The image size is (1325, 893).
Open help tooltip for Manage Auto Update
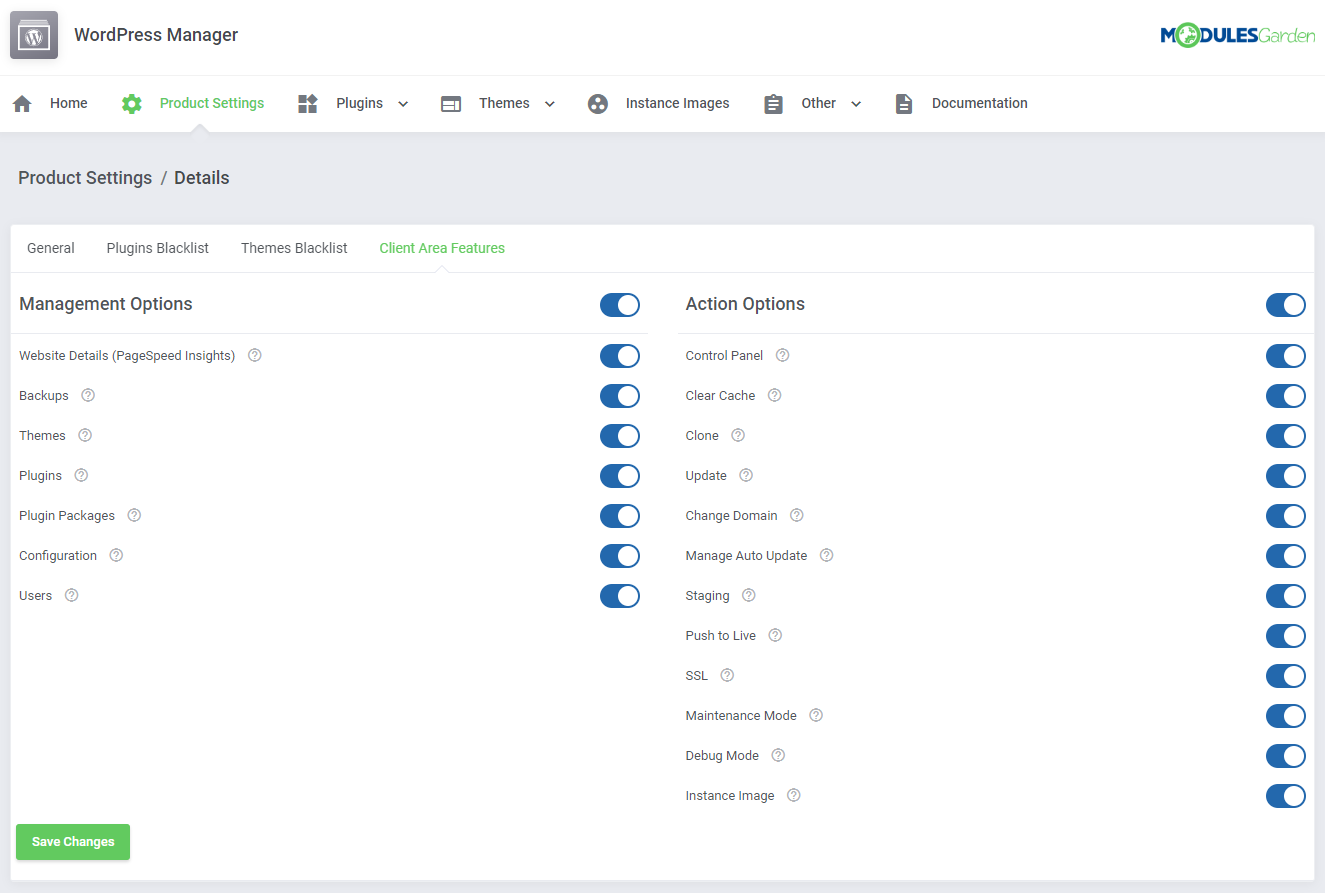click(x=826, y=555)
